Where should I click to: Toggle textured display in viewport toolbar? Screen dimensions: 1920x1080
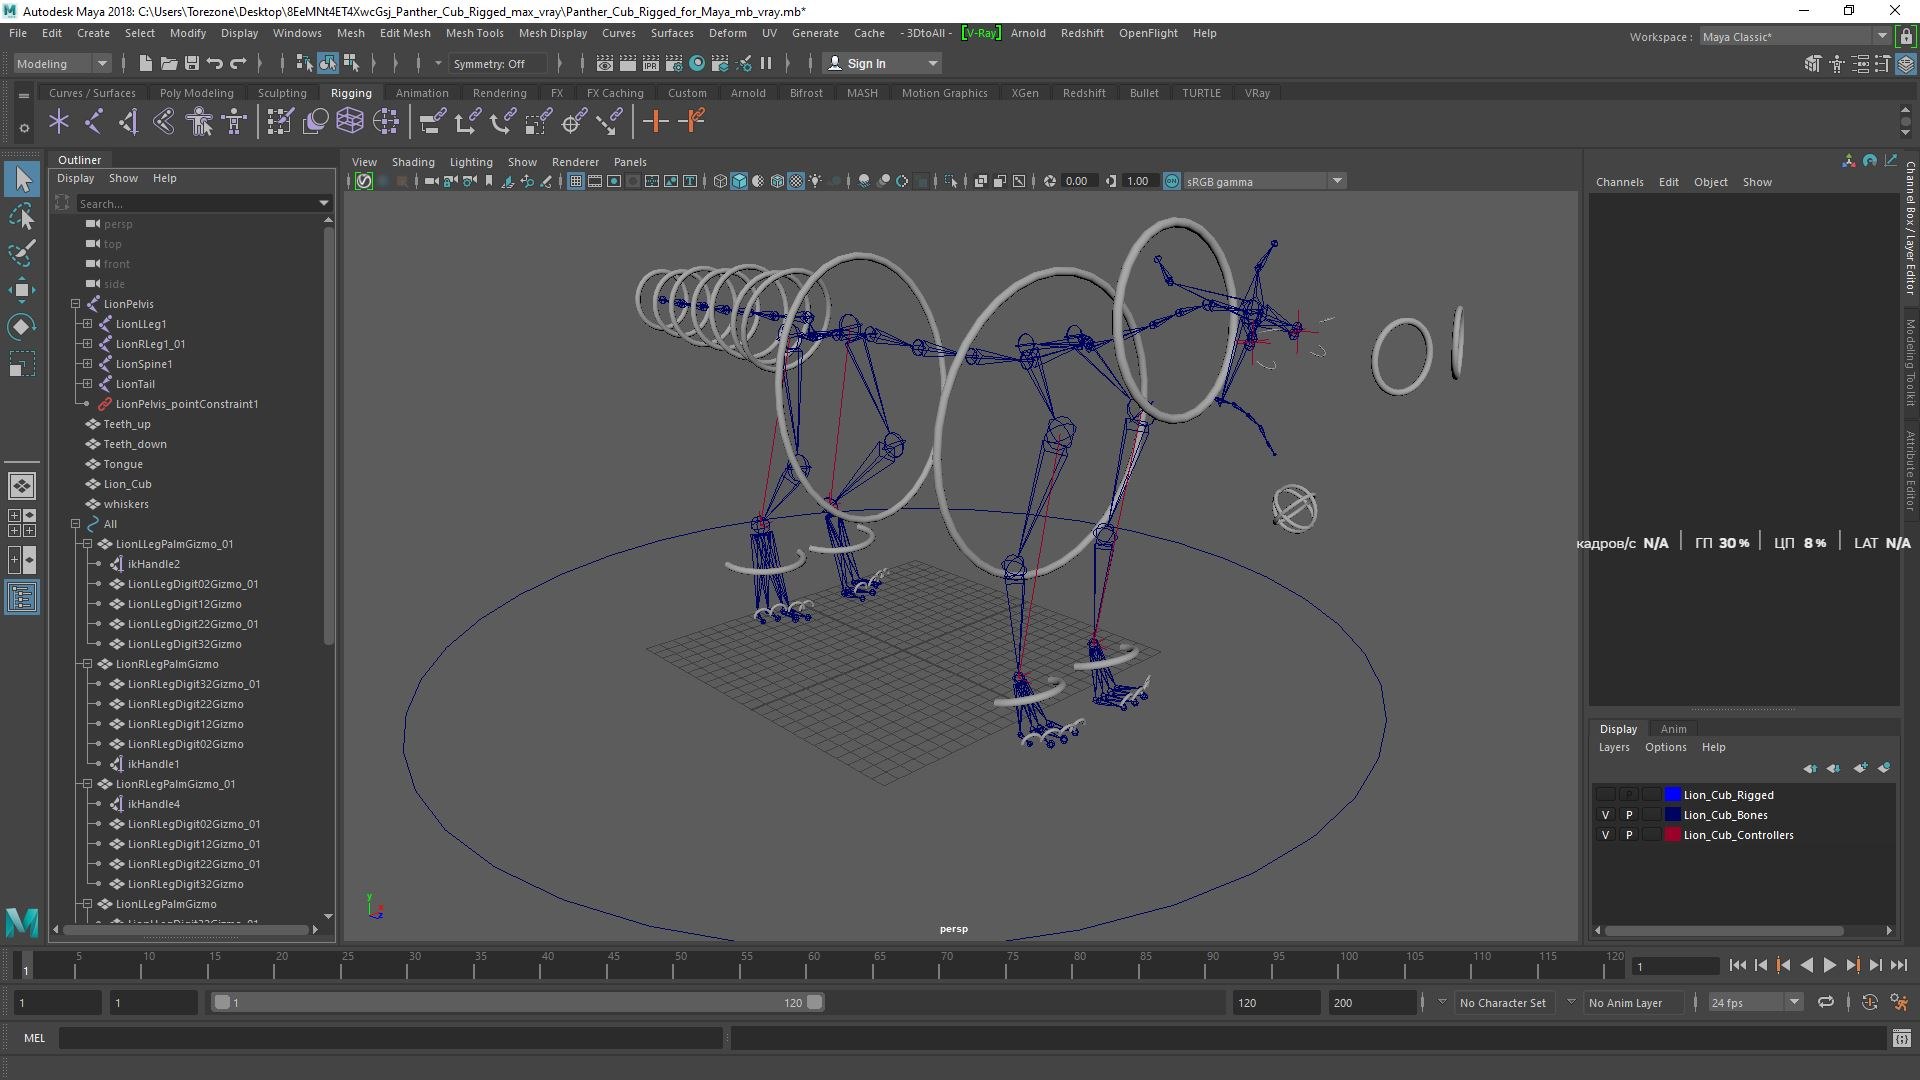point(796,181)
